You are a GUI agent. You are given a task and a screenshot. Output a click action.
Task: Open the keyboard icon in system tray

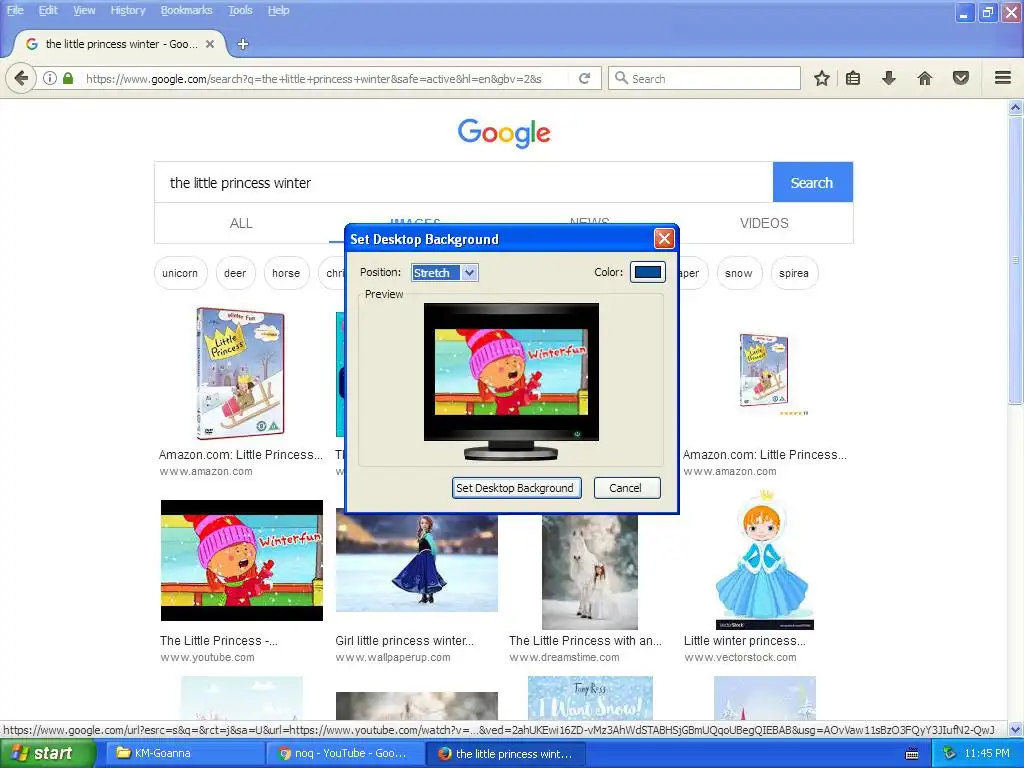click(912, 754)
